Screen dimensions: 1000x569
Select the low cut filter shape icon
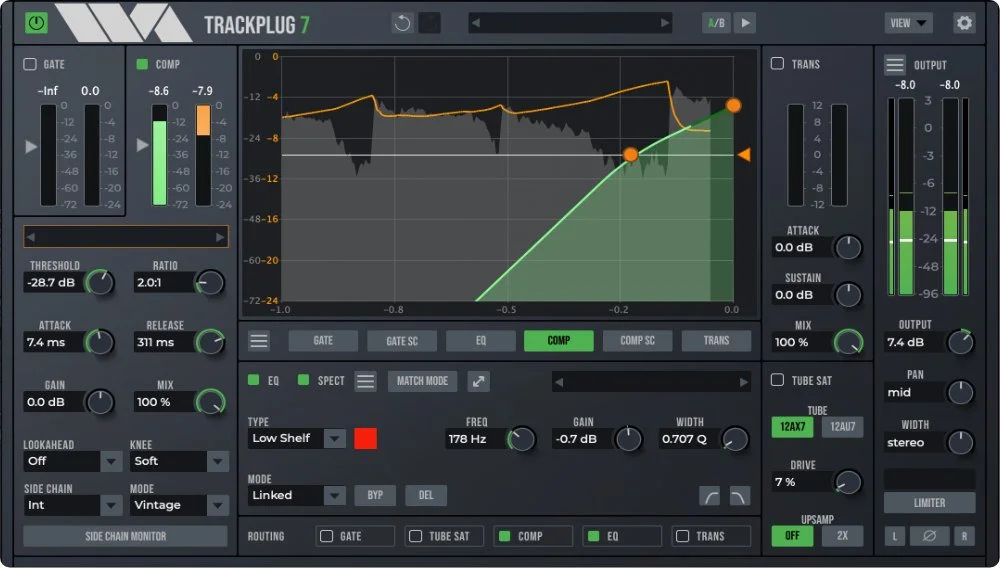click(x=710, y=496)
